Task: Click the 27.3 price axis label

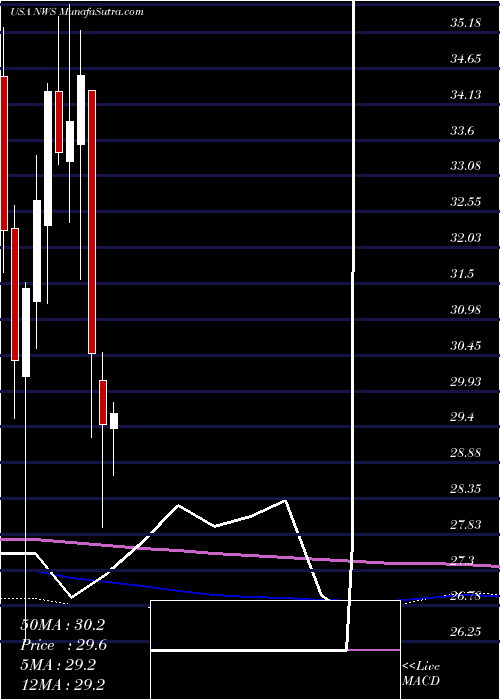Action: [x=462, y=560]
